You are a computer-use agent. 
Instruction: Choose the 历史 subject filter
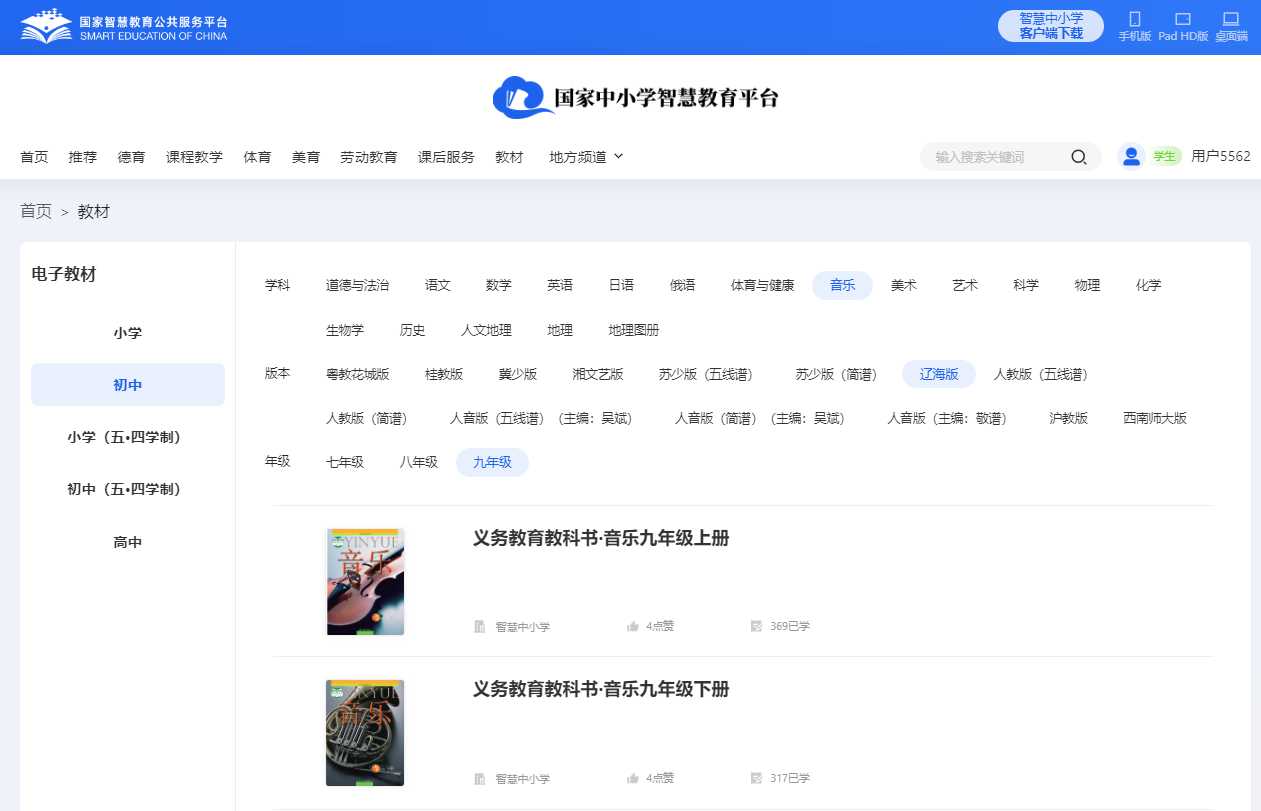click(413, 330)
